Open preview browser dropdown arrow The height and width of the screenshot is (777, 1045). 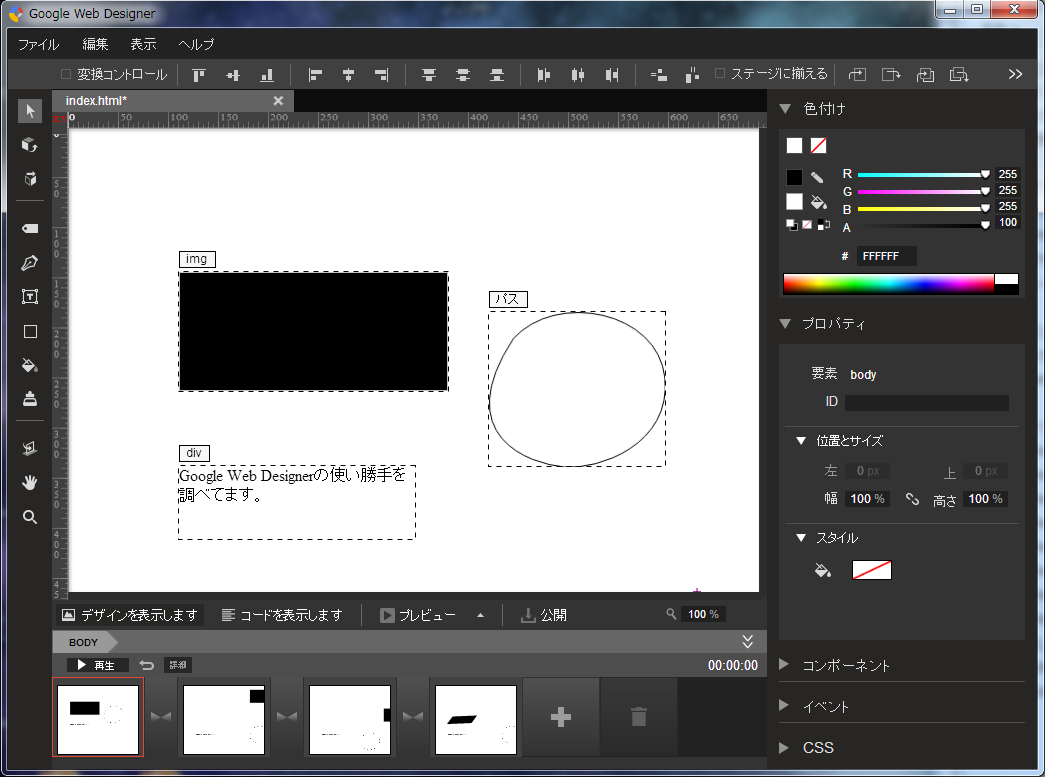(x=481, y=615)
